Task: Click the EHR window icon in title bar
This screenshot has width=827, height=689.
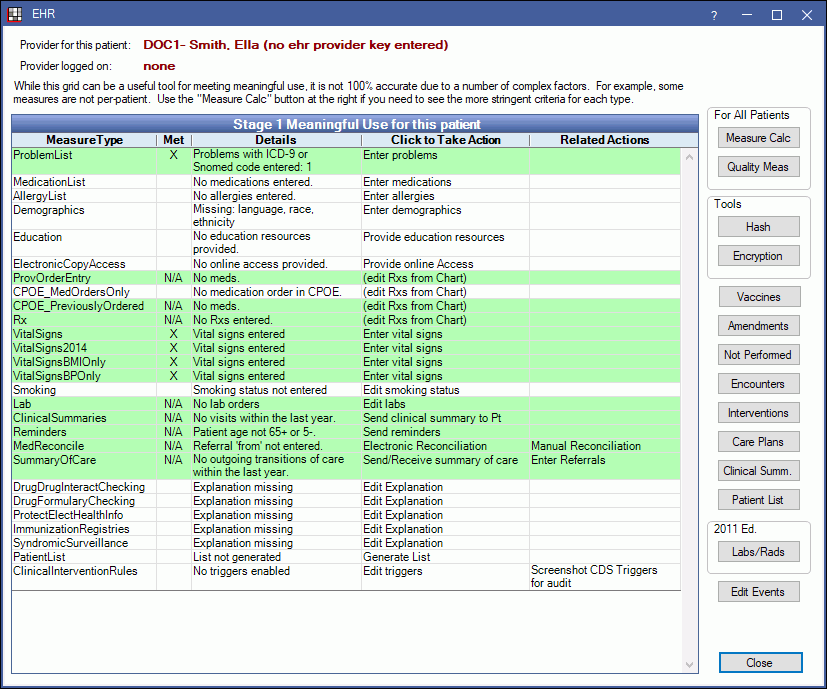Action: point(14,15)
